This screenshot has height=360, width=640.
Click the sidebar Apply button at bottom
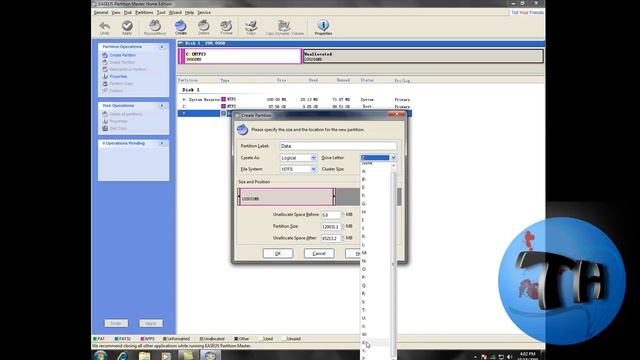151,323
